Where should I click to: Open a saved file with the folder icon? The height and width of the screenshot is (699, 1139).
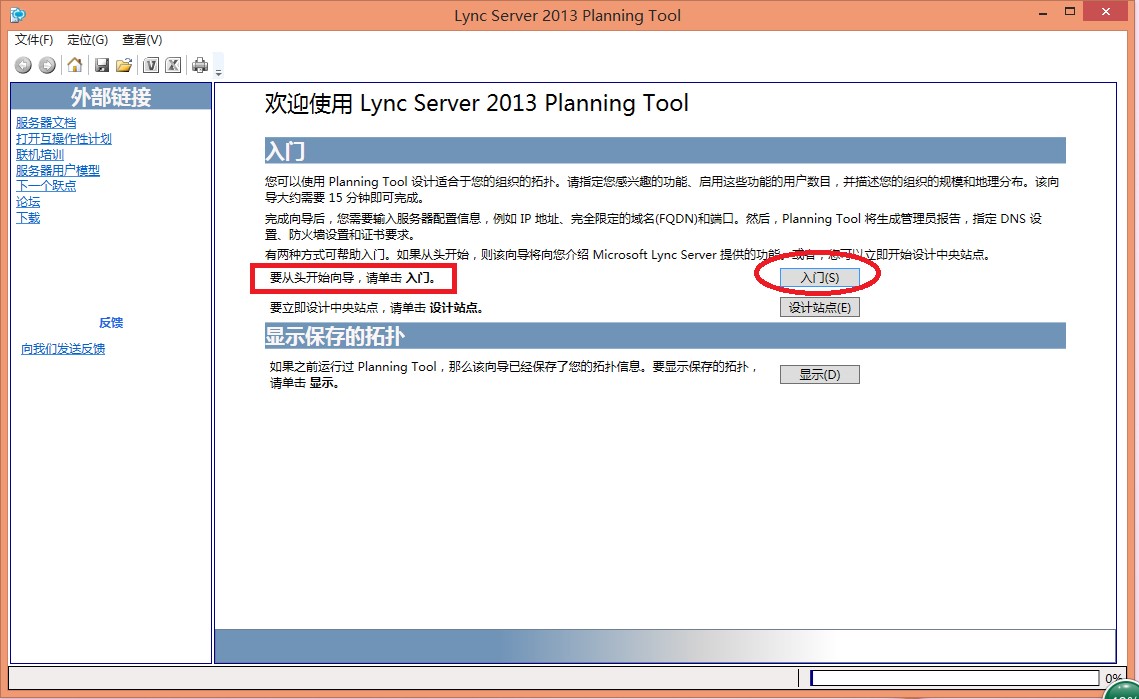click(124, 65)
